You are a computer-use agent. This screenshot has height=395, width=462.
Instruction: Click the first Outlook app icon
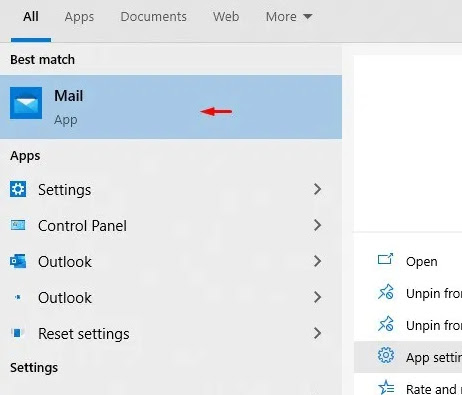coord(18,261)
